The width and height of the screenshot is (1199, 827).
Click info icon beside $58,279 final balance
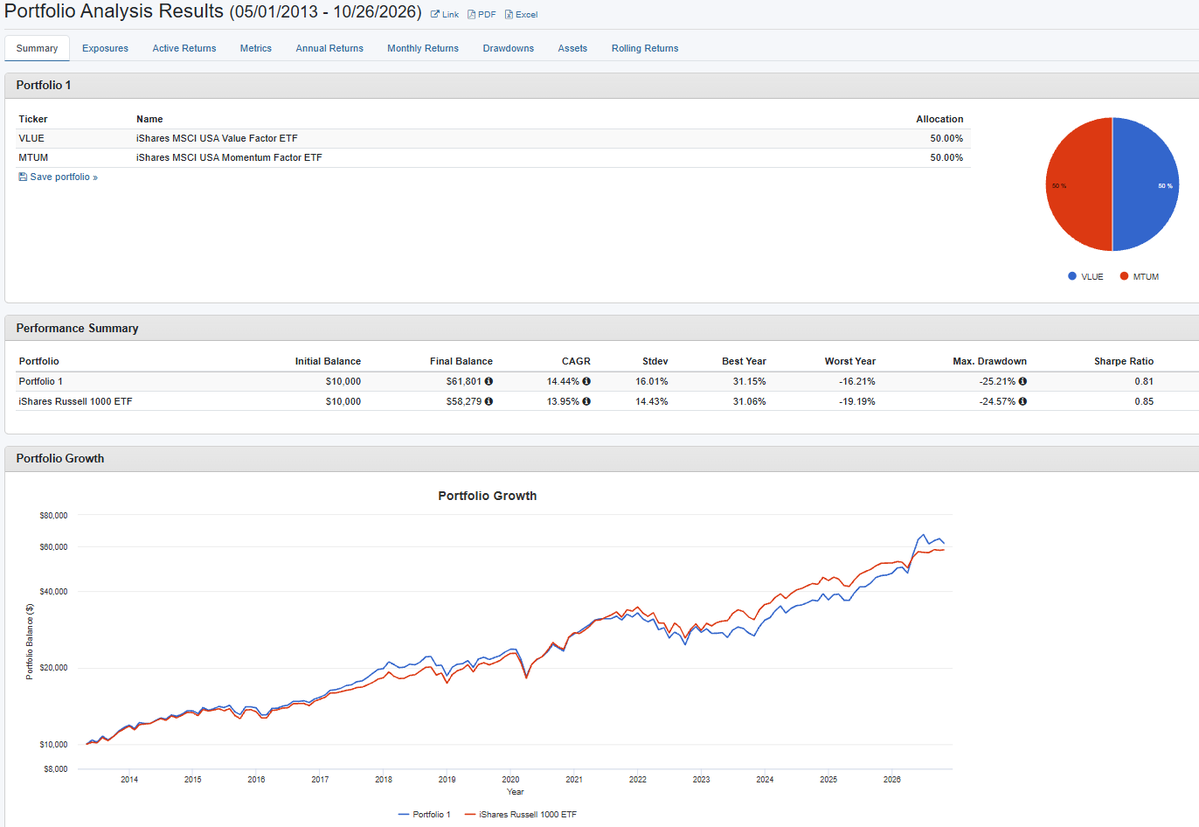click(x=489, y=401)
